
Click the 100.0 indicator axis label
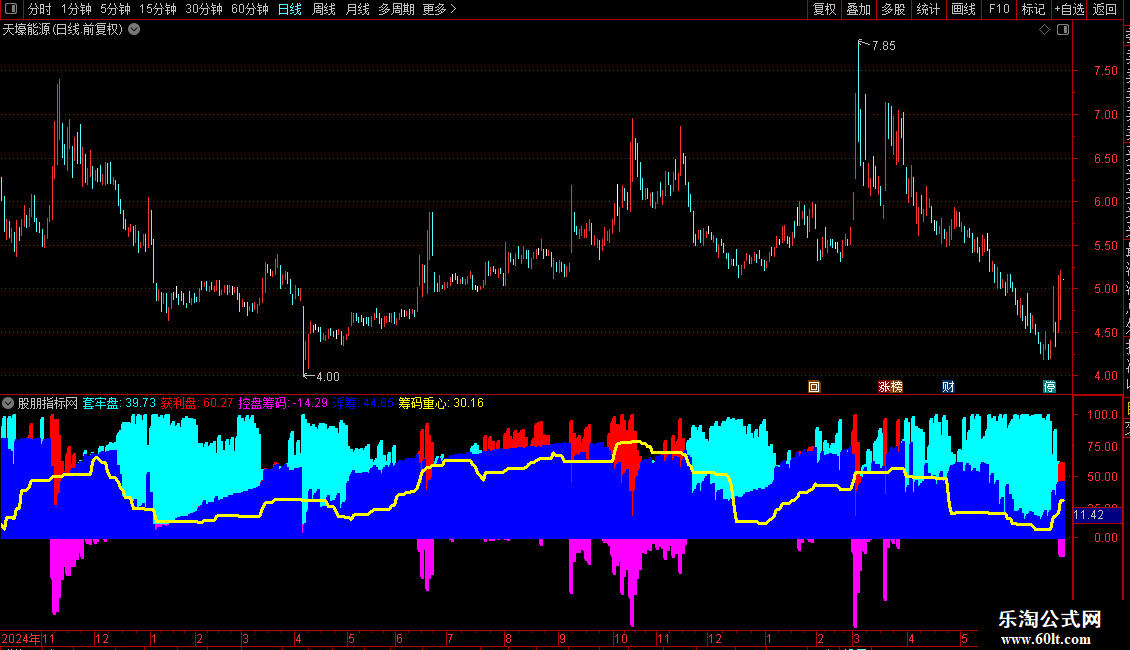(x=1102, y=415)
